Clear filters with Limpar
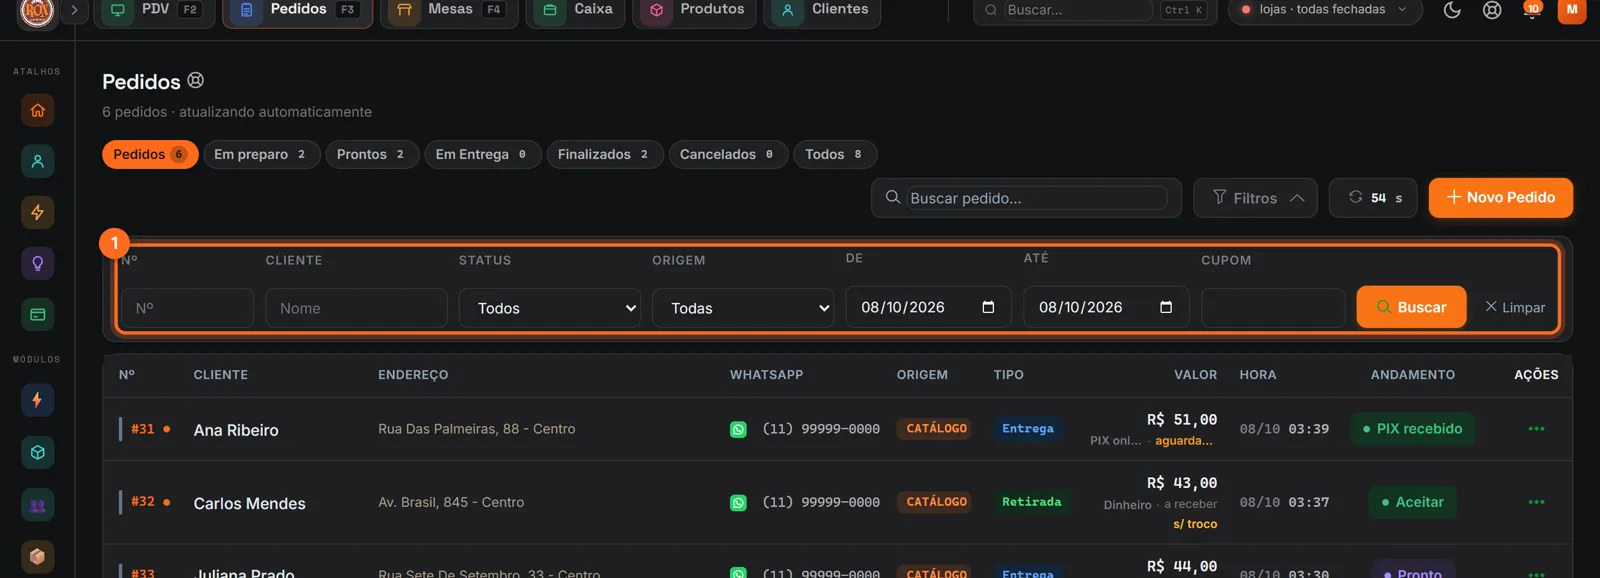The image size is (1600, 578). [x=1515, y=307]
